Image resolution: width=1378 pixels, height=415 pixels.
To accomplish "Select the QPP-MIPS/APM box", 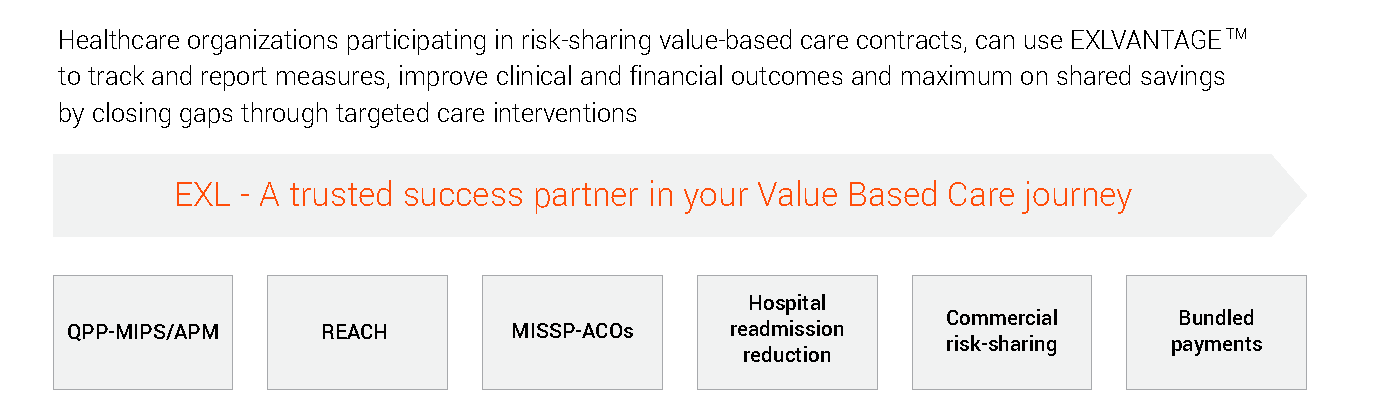I will [x=142, y=332].
